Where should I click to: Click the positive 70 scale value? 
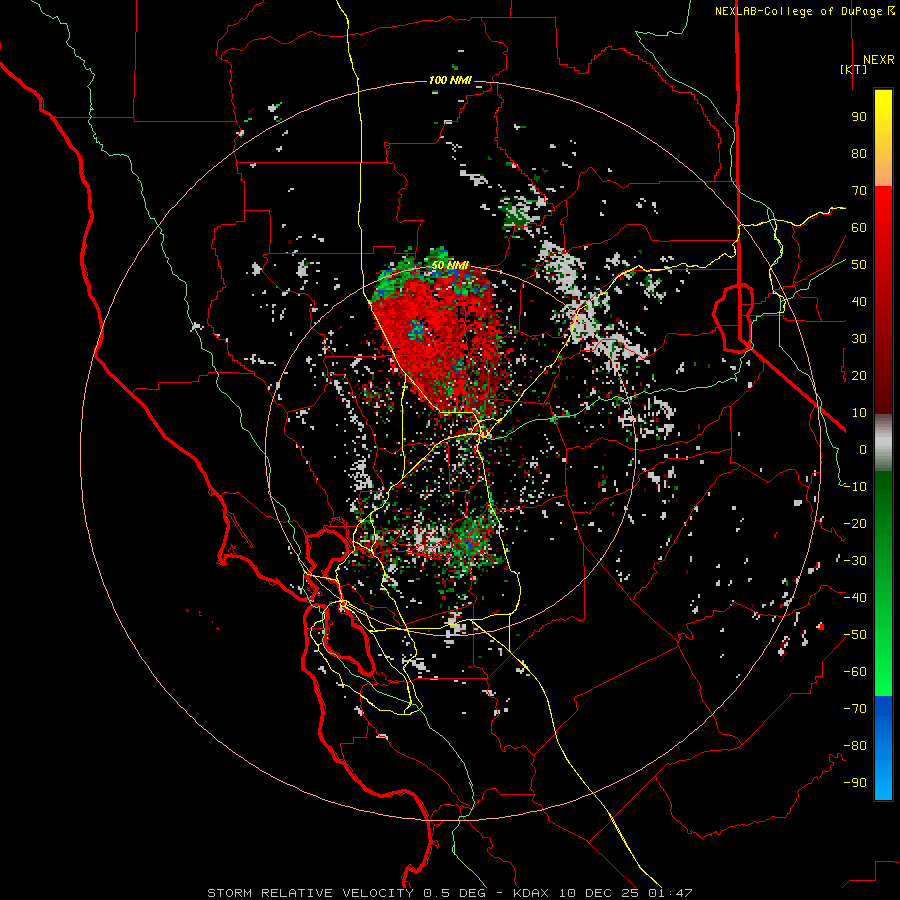tap(859, 191)
